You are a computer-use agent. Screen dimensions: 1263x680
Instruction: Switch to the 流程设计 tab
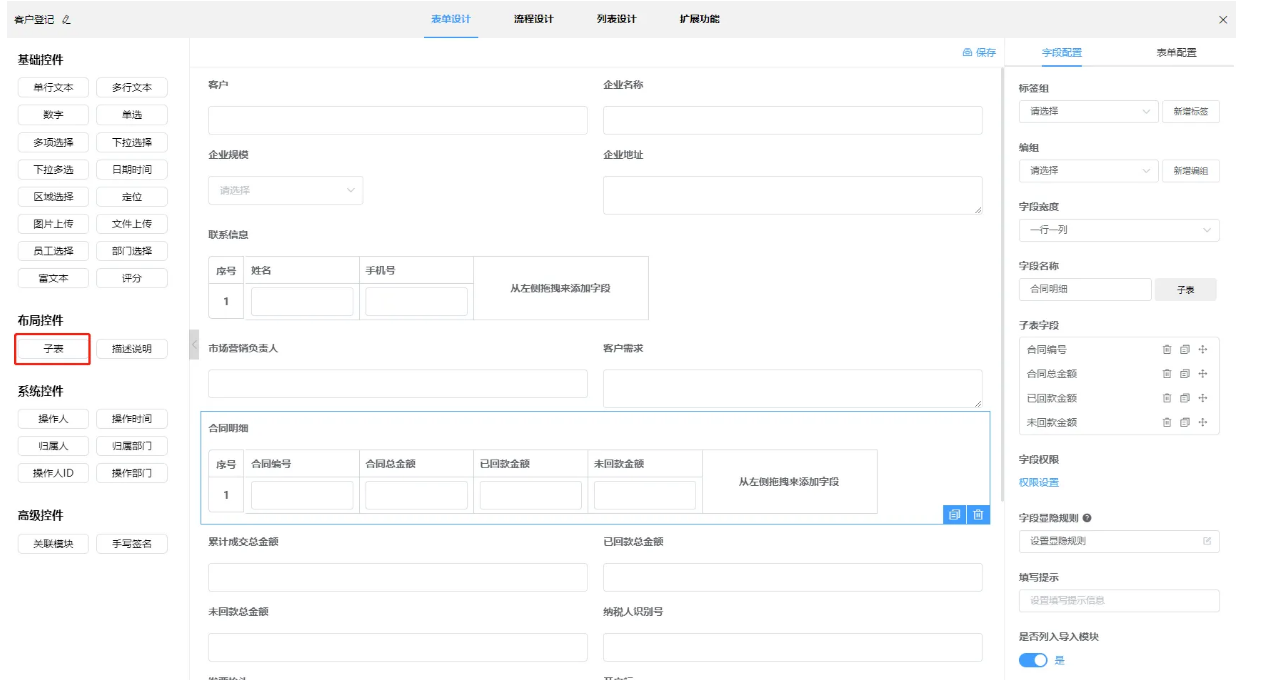coord(533,19)
